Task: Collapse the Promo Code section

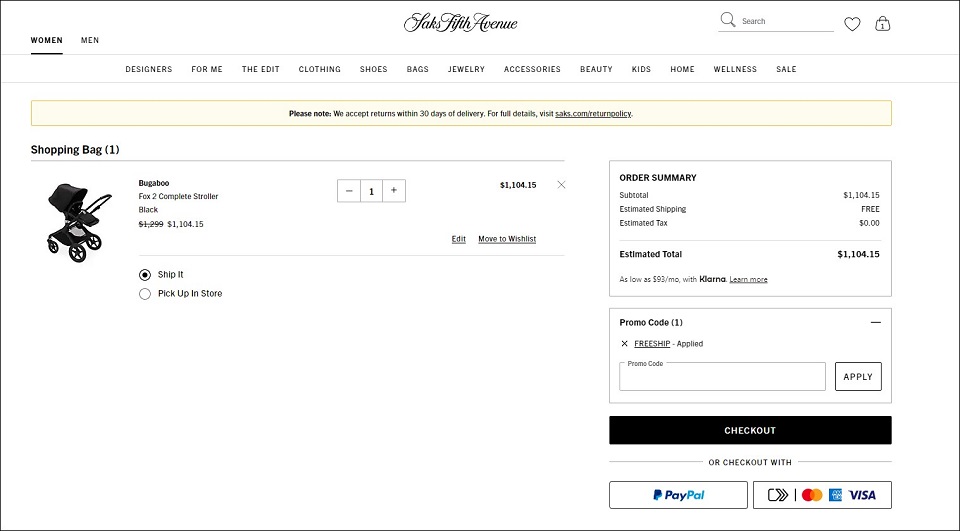Action: [876, 322]
